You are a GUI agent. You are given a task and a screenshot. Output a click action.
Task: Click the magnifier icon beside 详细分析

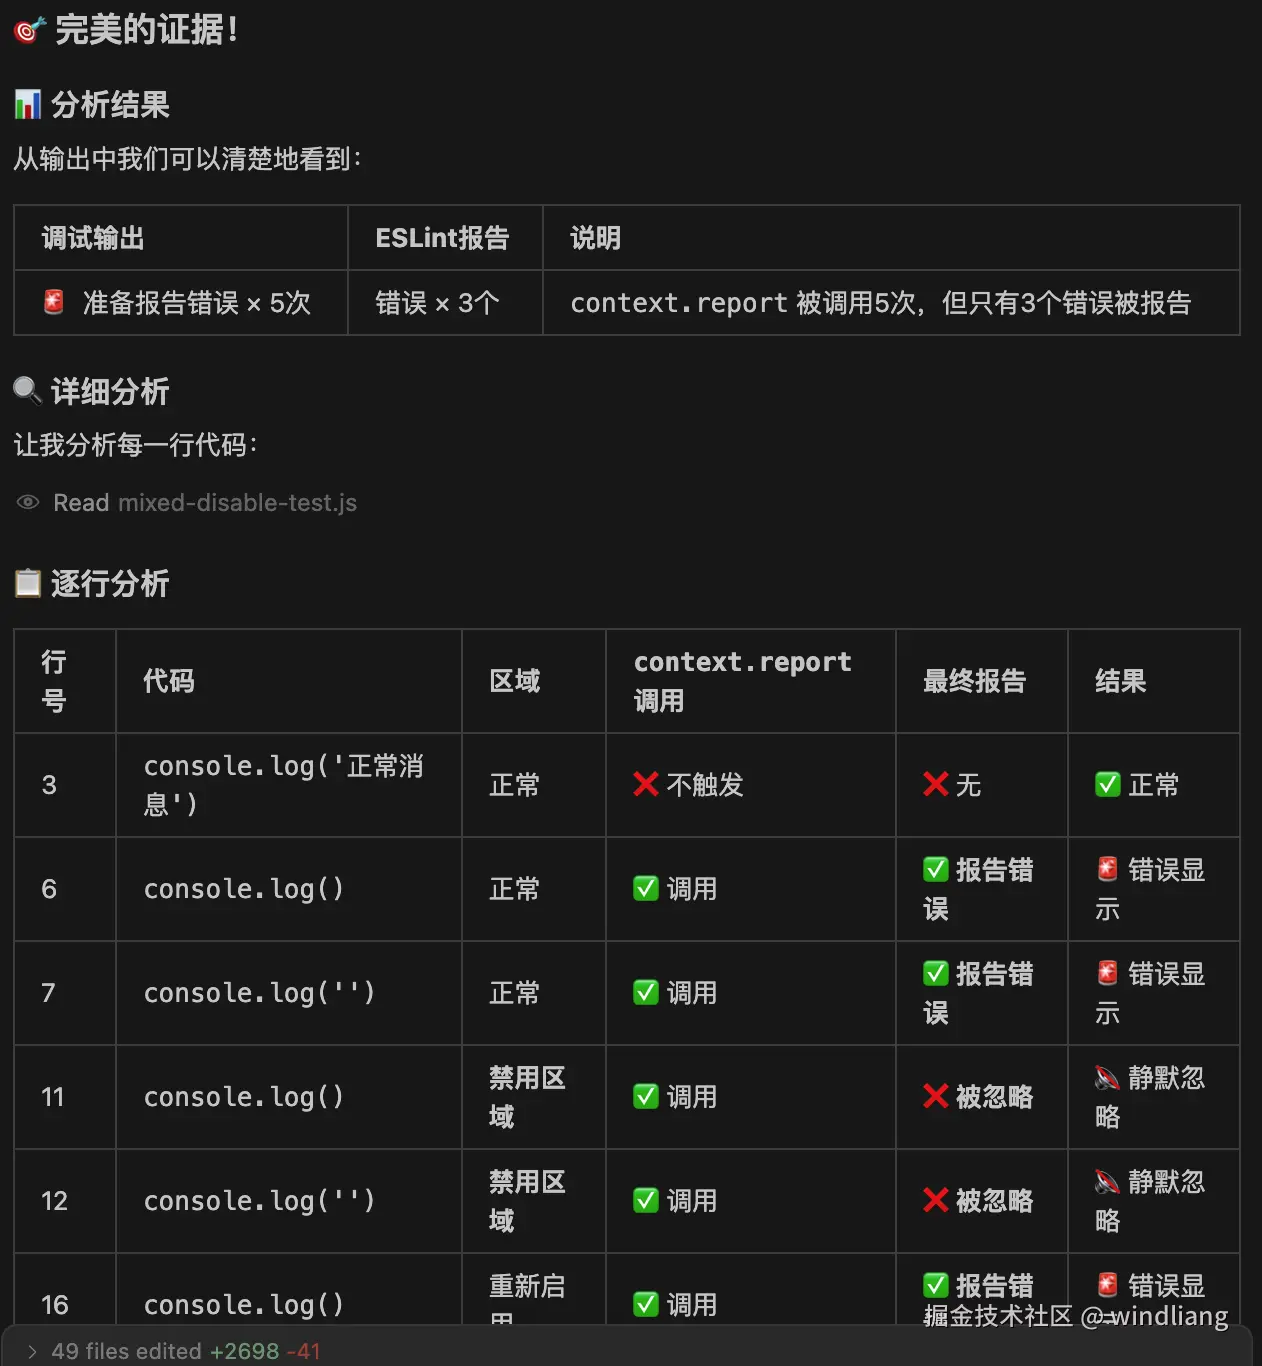point(28,390)
